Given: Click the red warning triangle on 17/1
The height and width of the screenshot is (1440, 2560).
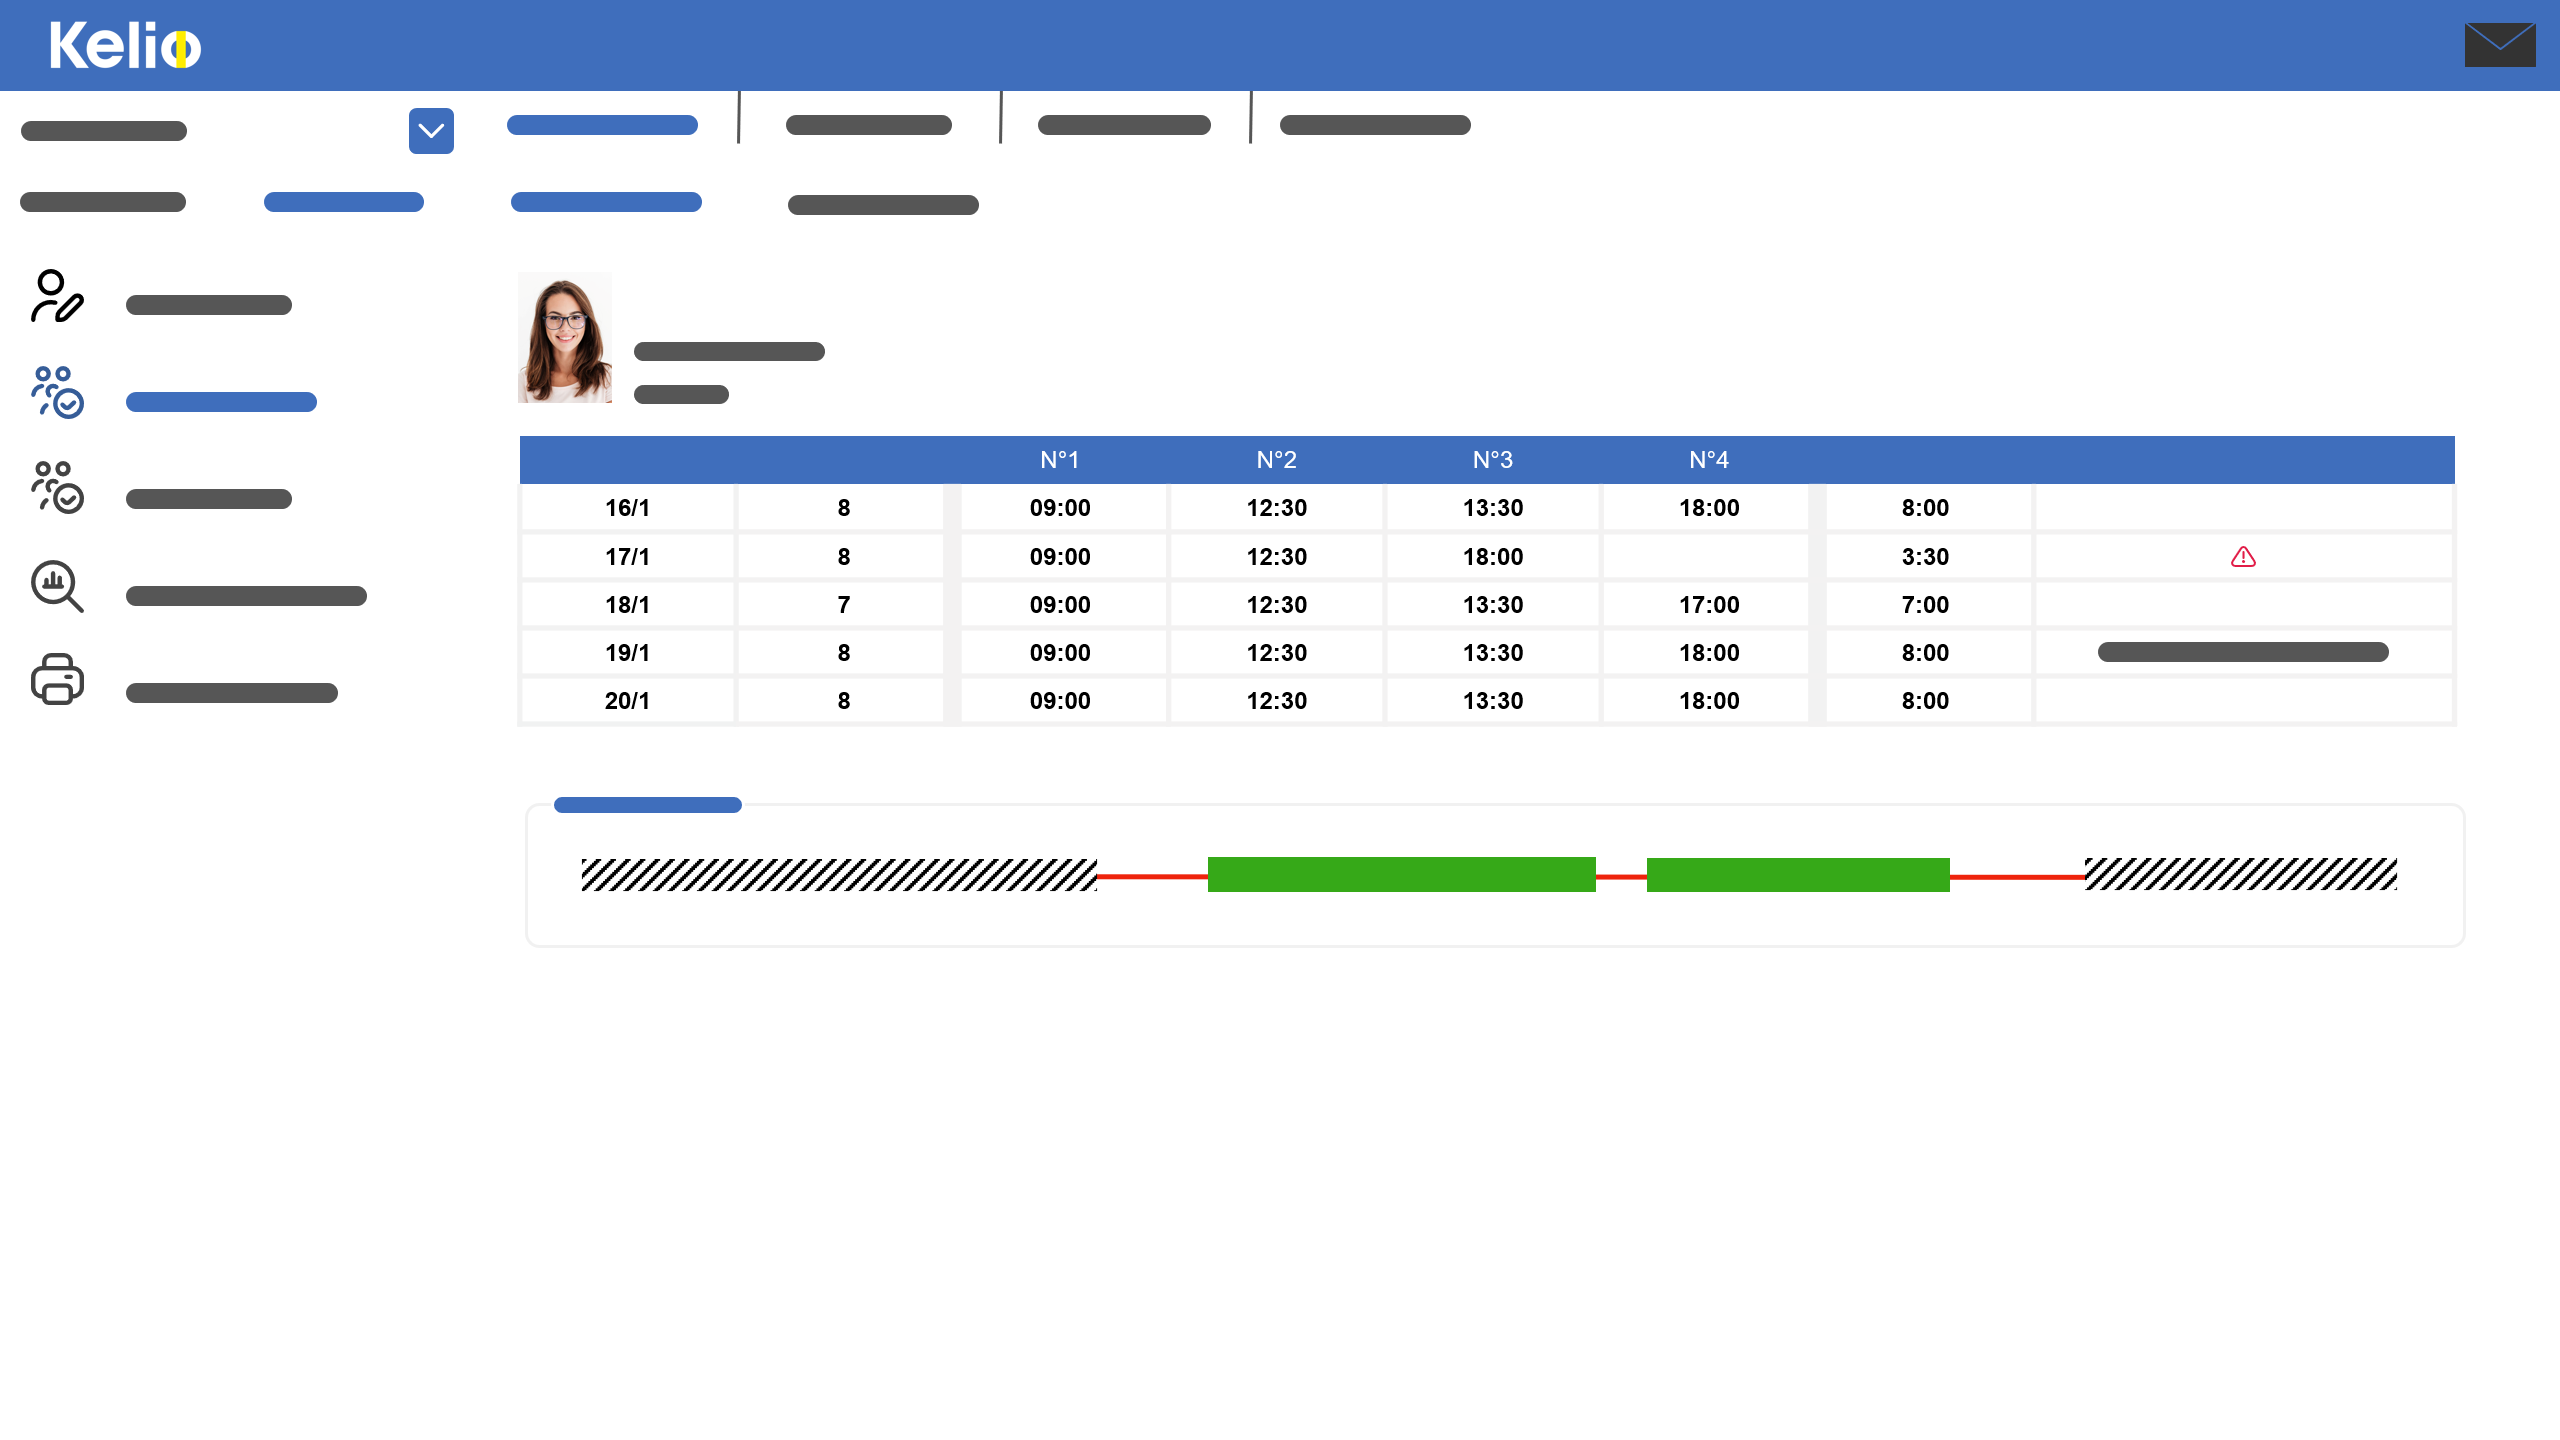Looking at the screenshot, I should point(2243,557).
